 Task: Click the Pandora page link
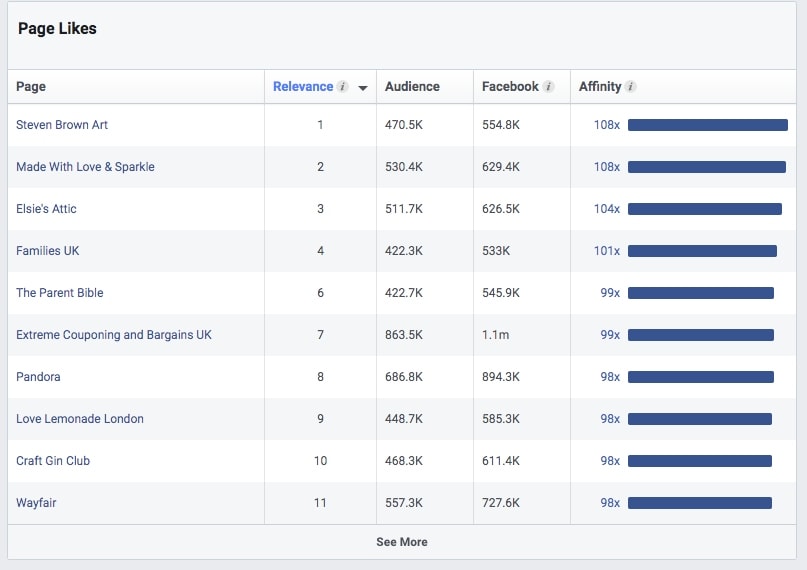point(38,377)
